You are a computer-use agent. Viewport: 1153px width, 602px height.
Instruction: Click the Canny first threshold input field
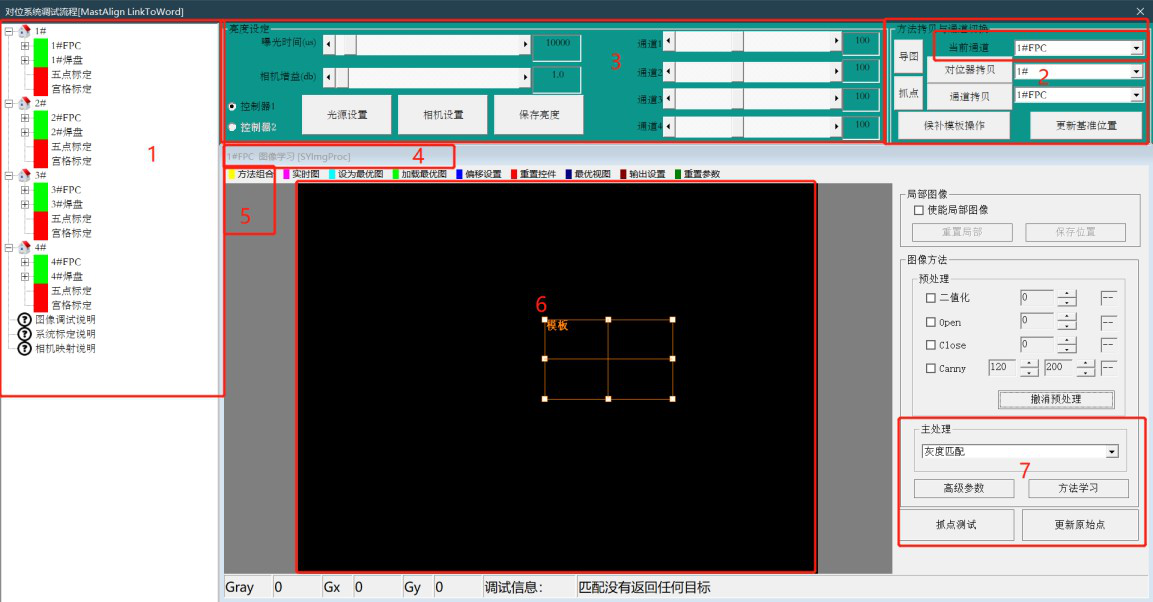(x=1001, y=368)
